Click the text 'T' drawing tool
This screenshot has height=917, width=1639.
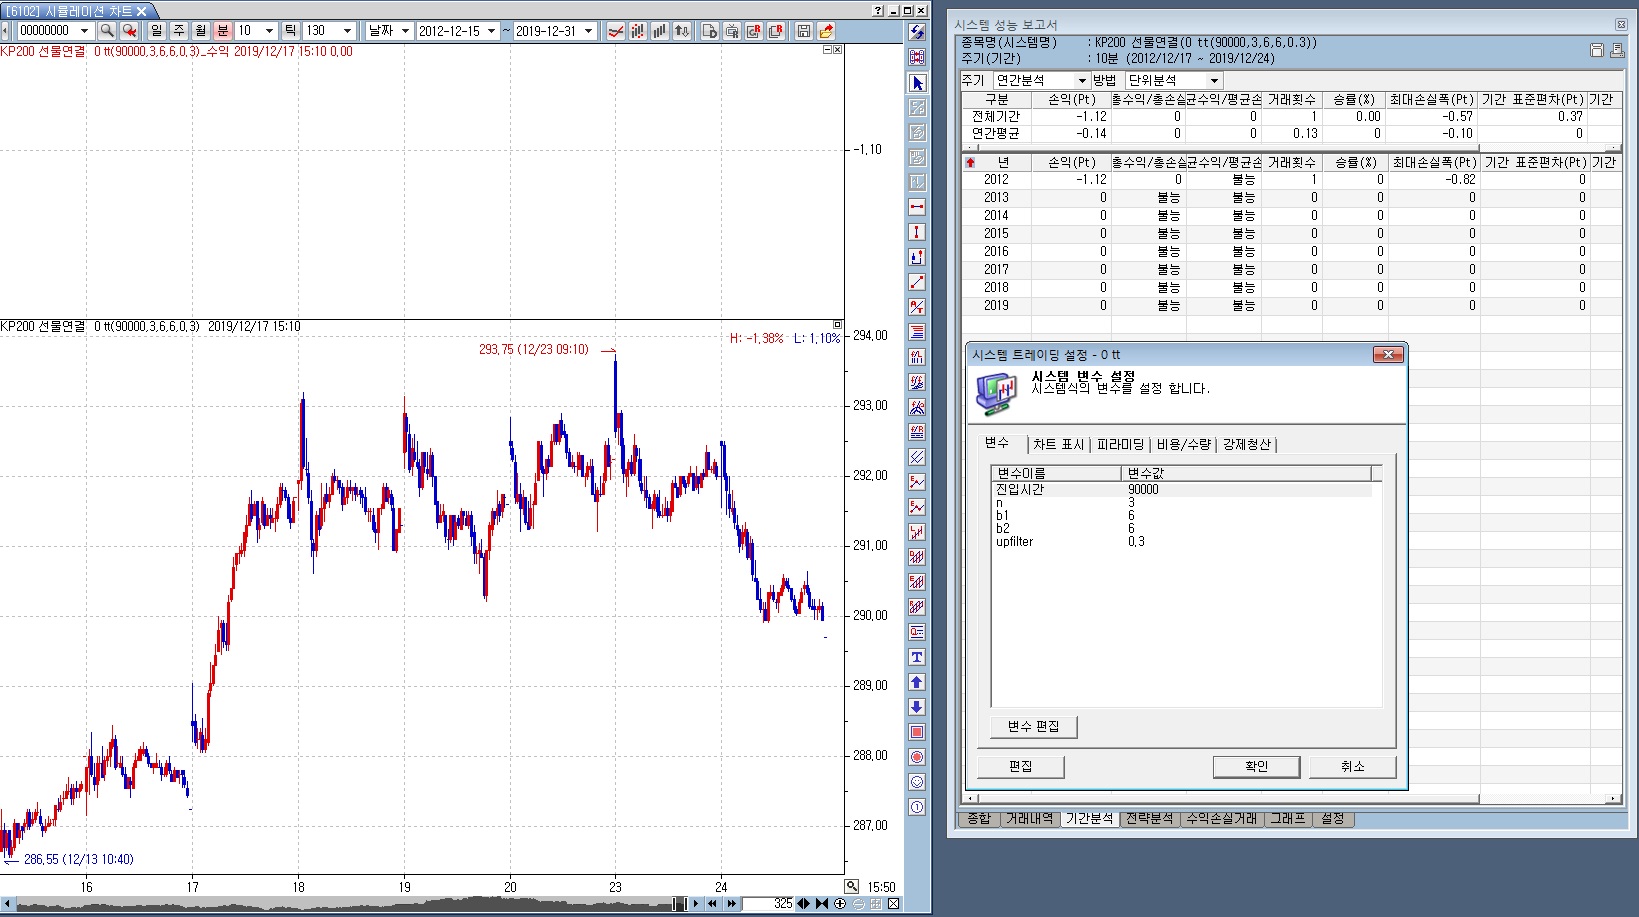[917, 657]
